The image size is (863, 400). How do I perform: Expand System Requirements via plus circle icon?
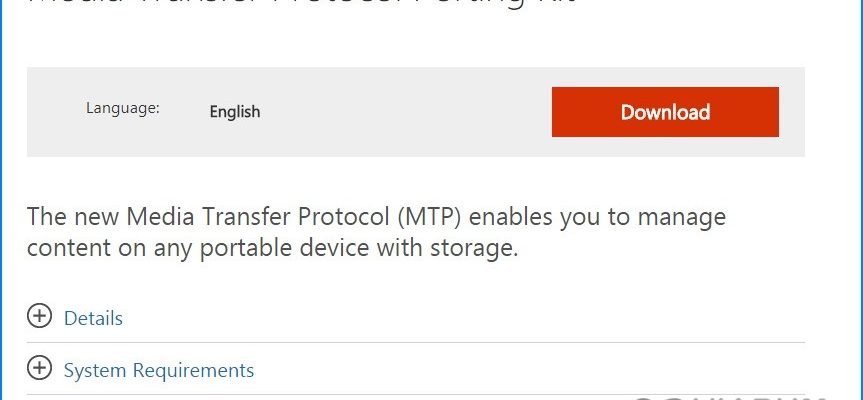coord(39,368)
